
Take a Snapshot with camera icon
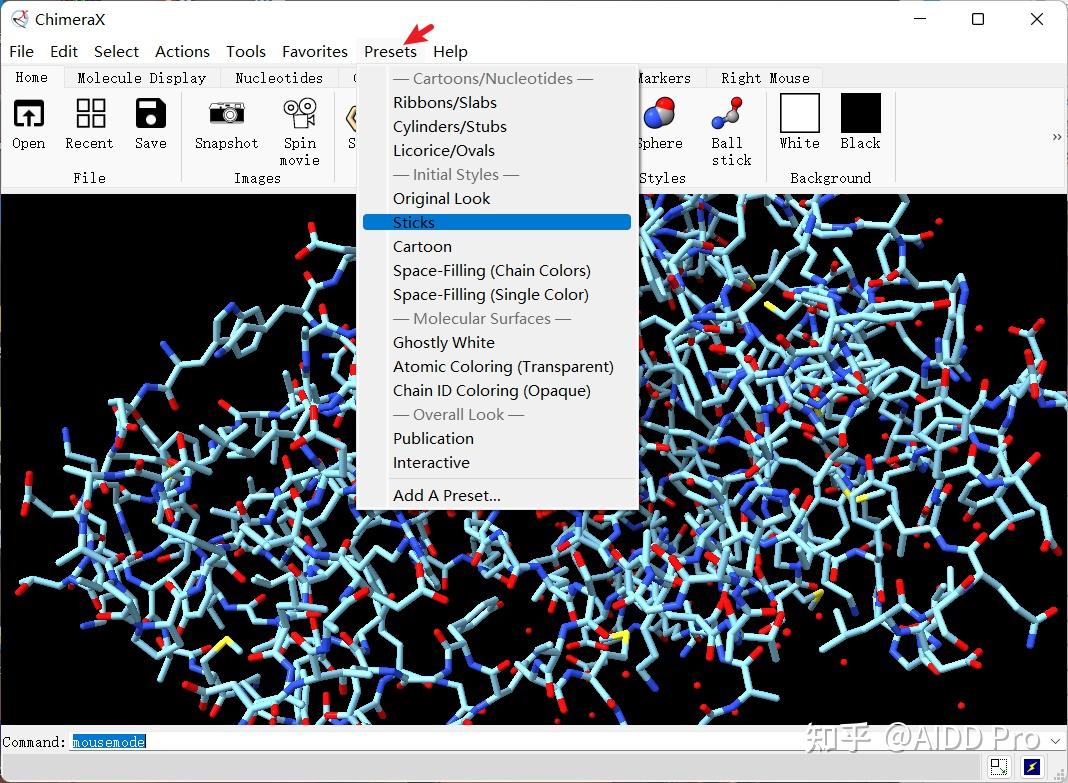pyautogui.click(x=227, y=115)
